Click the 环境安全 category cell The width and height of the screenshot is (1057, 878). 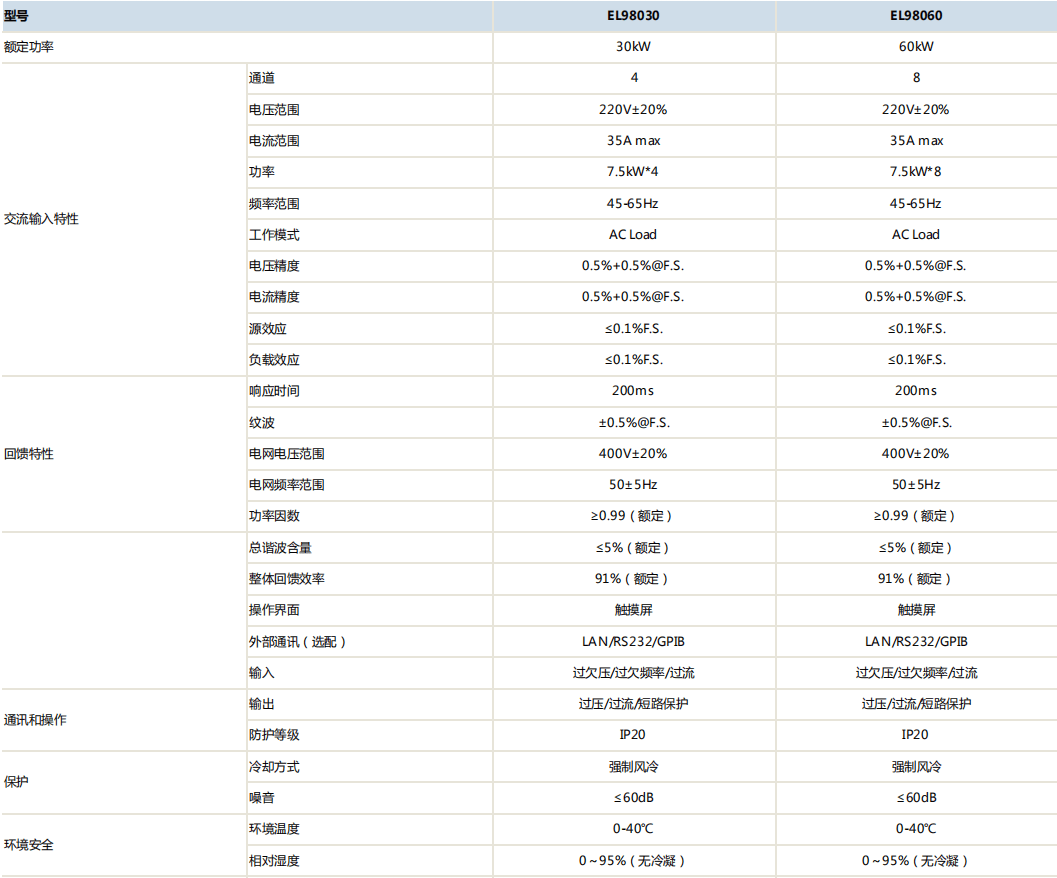coord(29,845)
